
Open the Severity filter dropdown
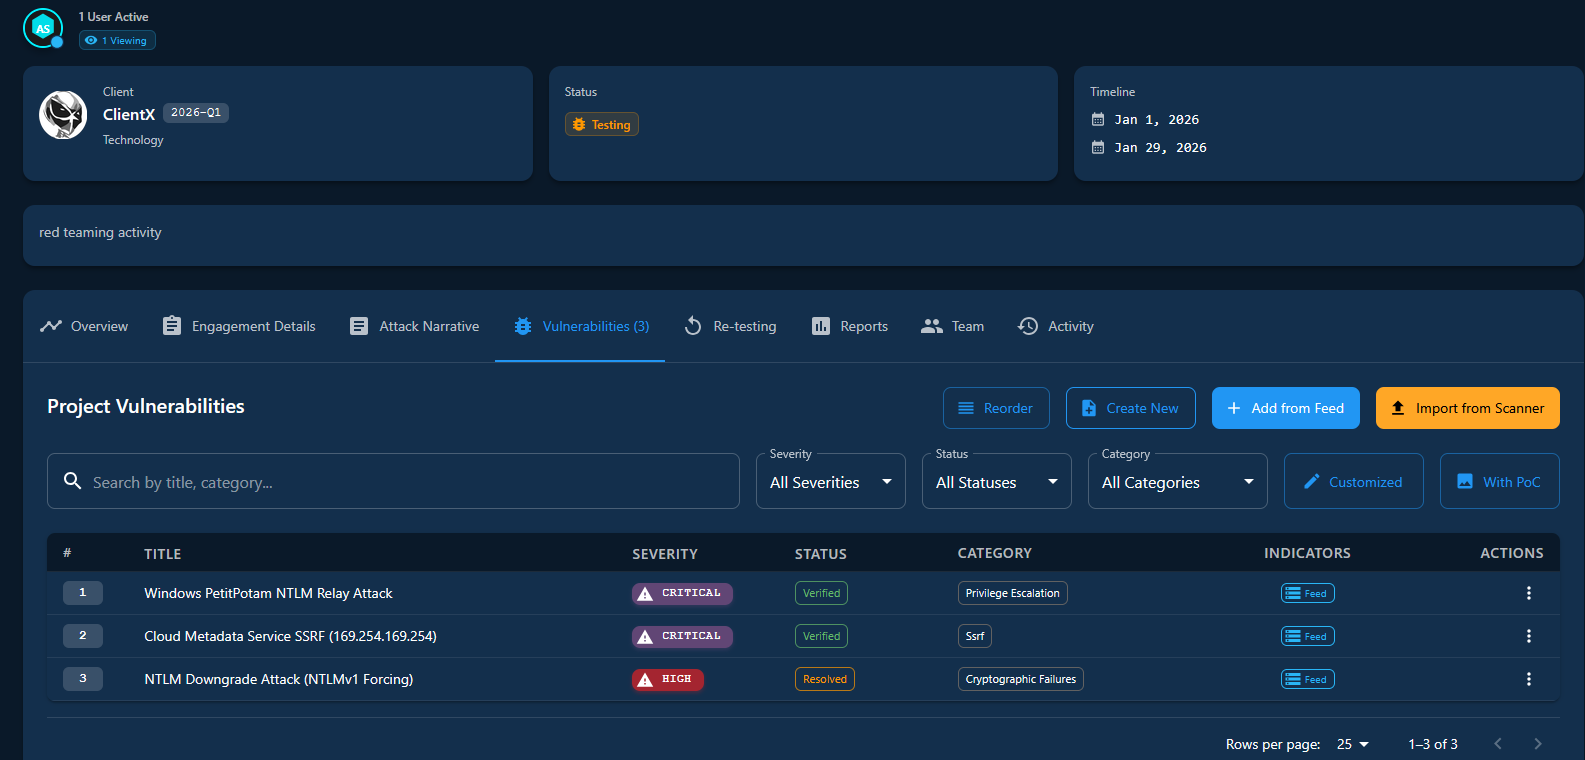click(x=831, y=481)
